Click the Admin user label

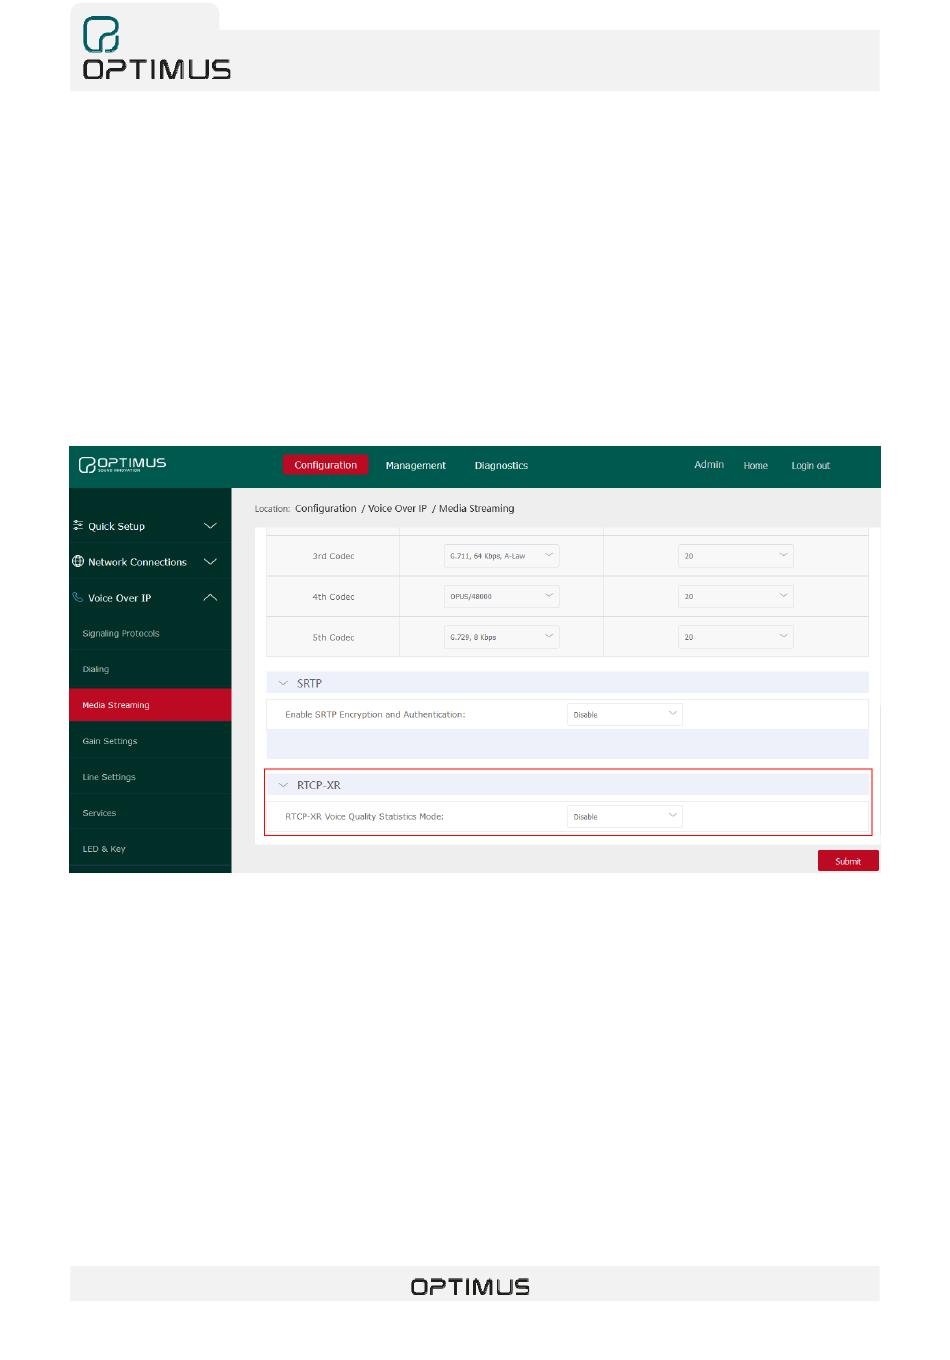pos(709,465)
